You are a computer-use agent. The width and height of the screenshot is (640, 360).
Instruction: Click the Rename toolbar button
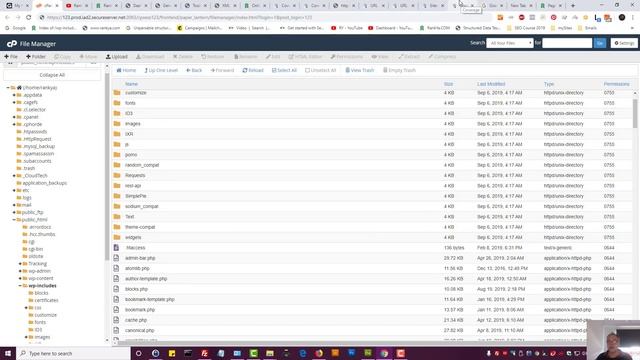[x=246, y=57]
